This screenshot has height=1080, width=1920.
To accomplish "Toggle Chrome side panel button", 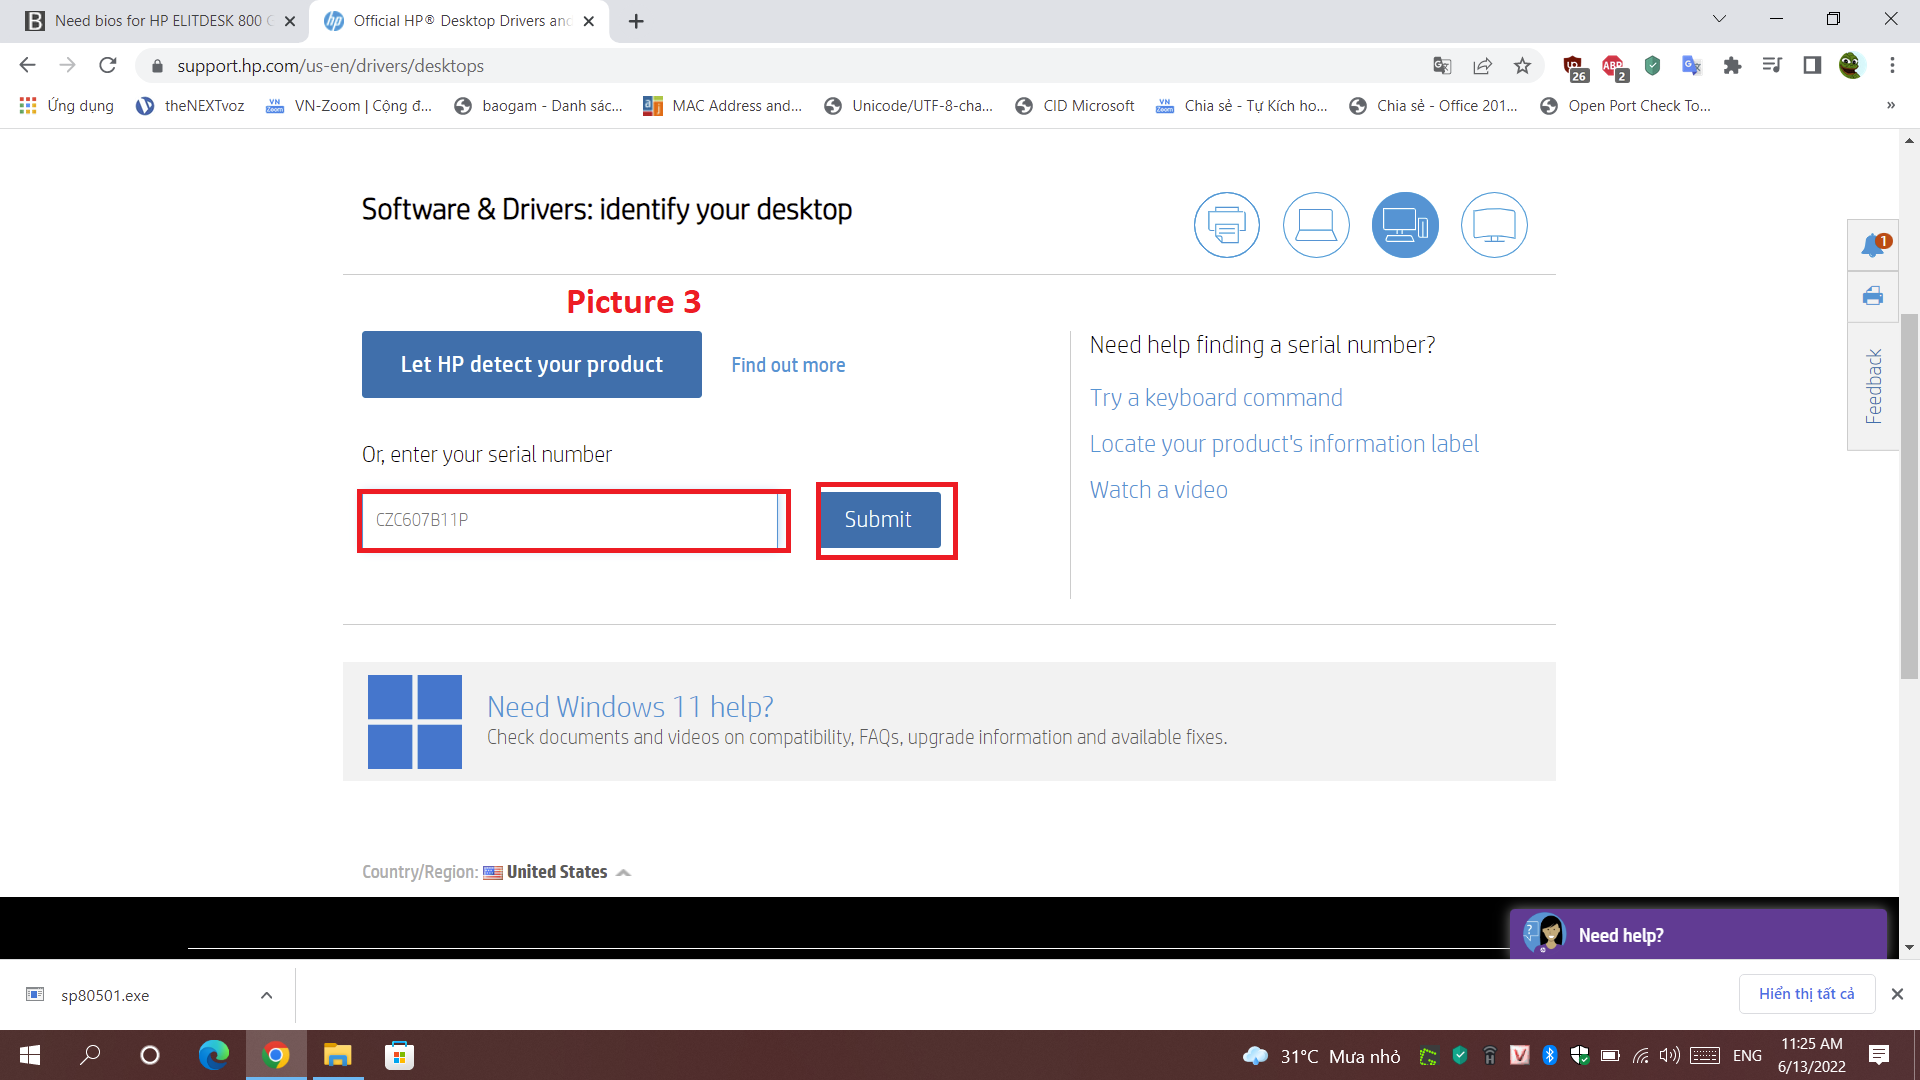I will point(1812,66).
